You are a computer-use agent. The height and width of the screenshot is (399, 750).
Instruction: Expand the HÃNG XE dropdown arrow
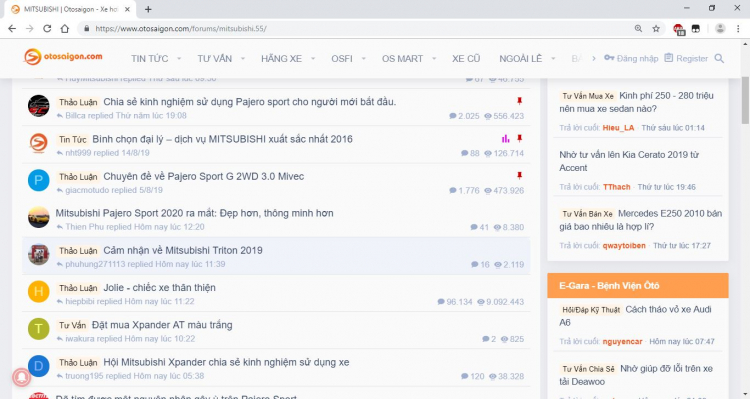(313, 59)
